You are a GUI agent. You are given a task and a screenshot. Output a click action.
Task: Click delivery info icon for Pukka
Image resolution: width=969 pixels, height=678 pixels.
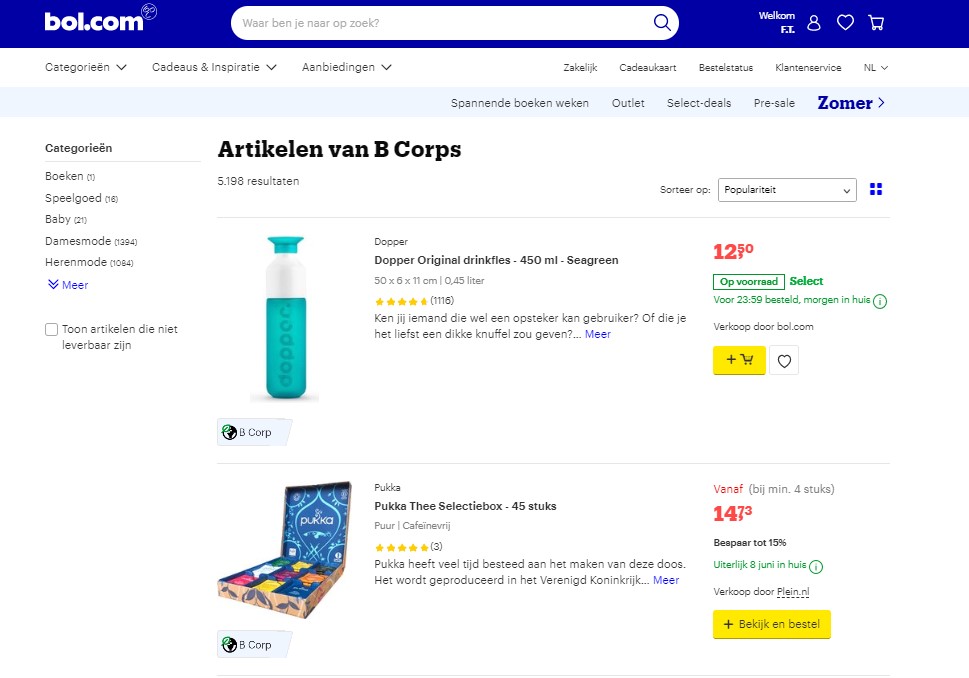click(x=816, y=567)
